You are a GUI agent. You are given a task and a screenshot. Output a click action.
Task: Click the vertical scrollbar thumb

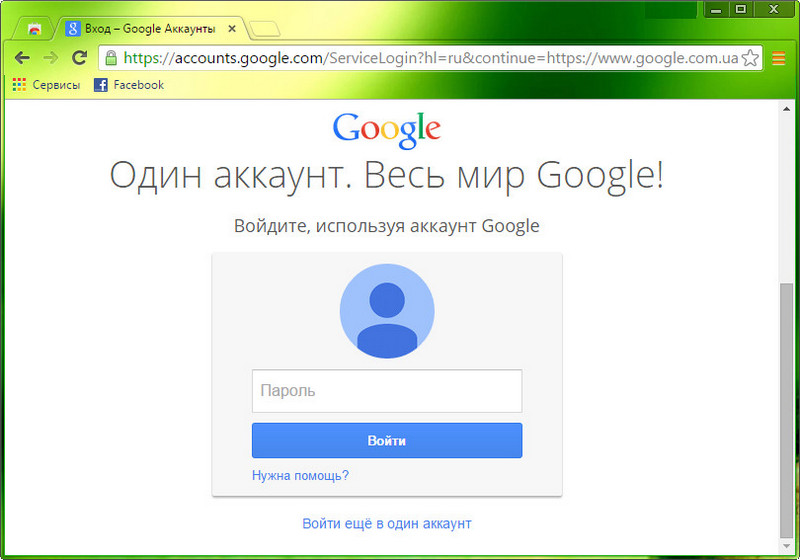coord(786,410)
